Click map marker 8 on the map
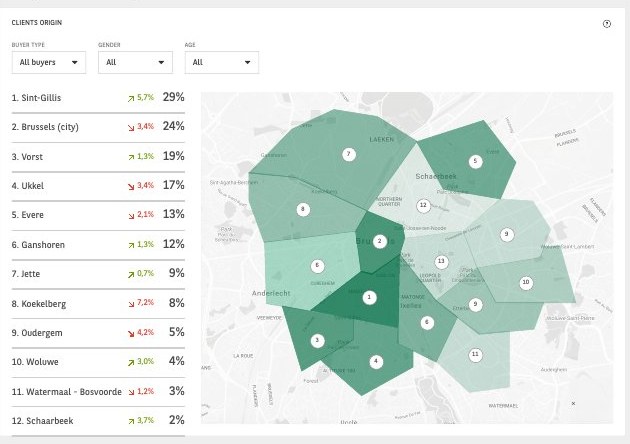 click(x=303, y=209)
